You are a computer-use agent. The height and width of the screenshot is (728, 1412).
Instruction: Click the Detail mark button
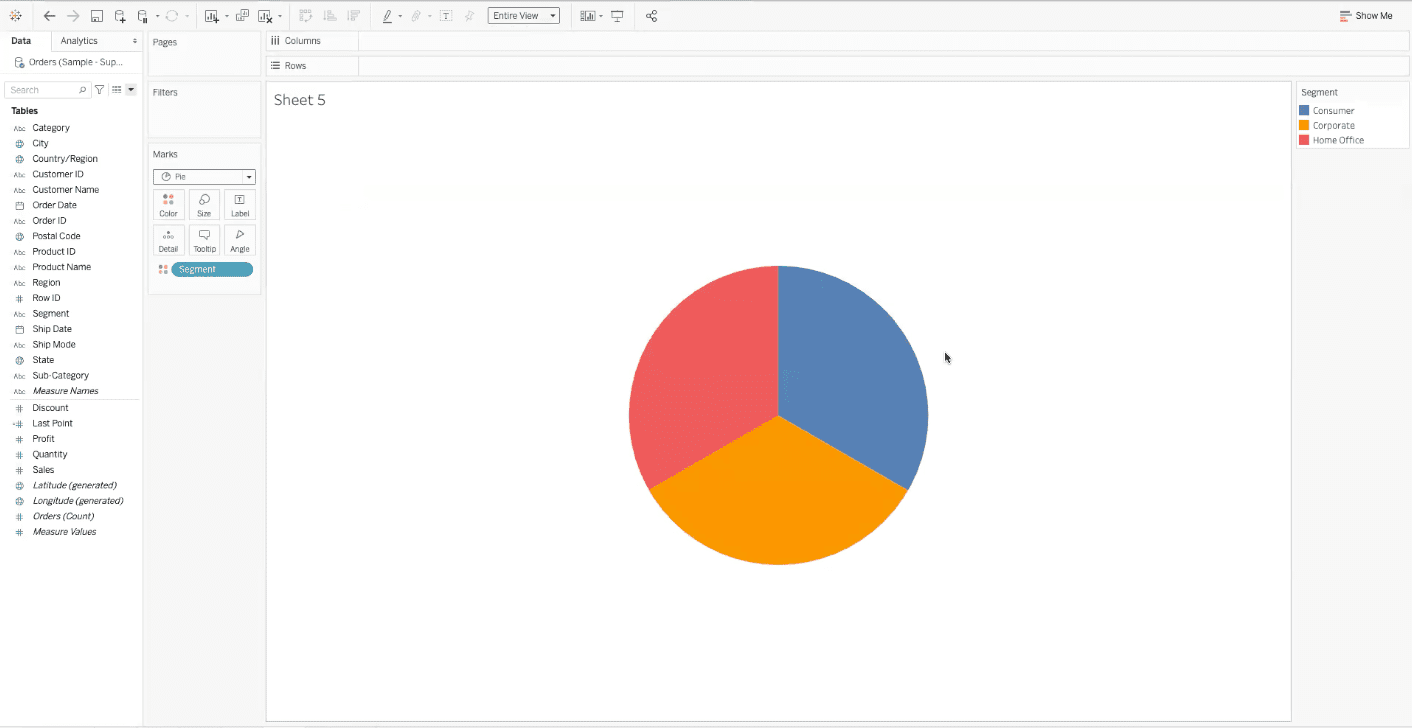pos(168,240)
